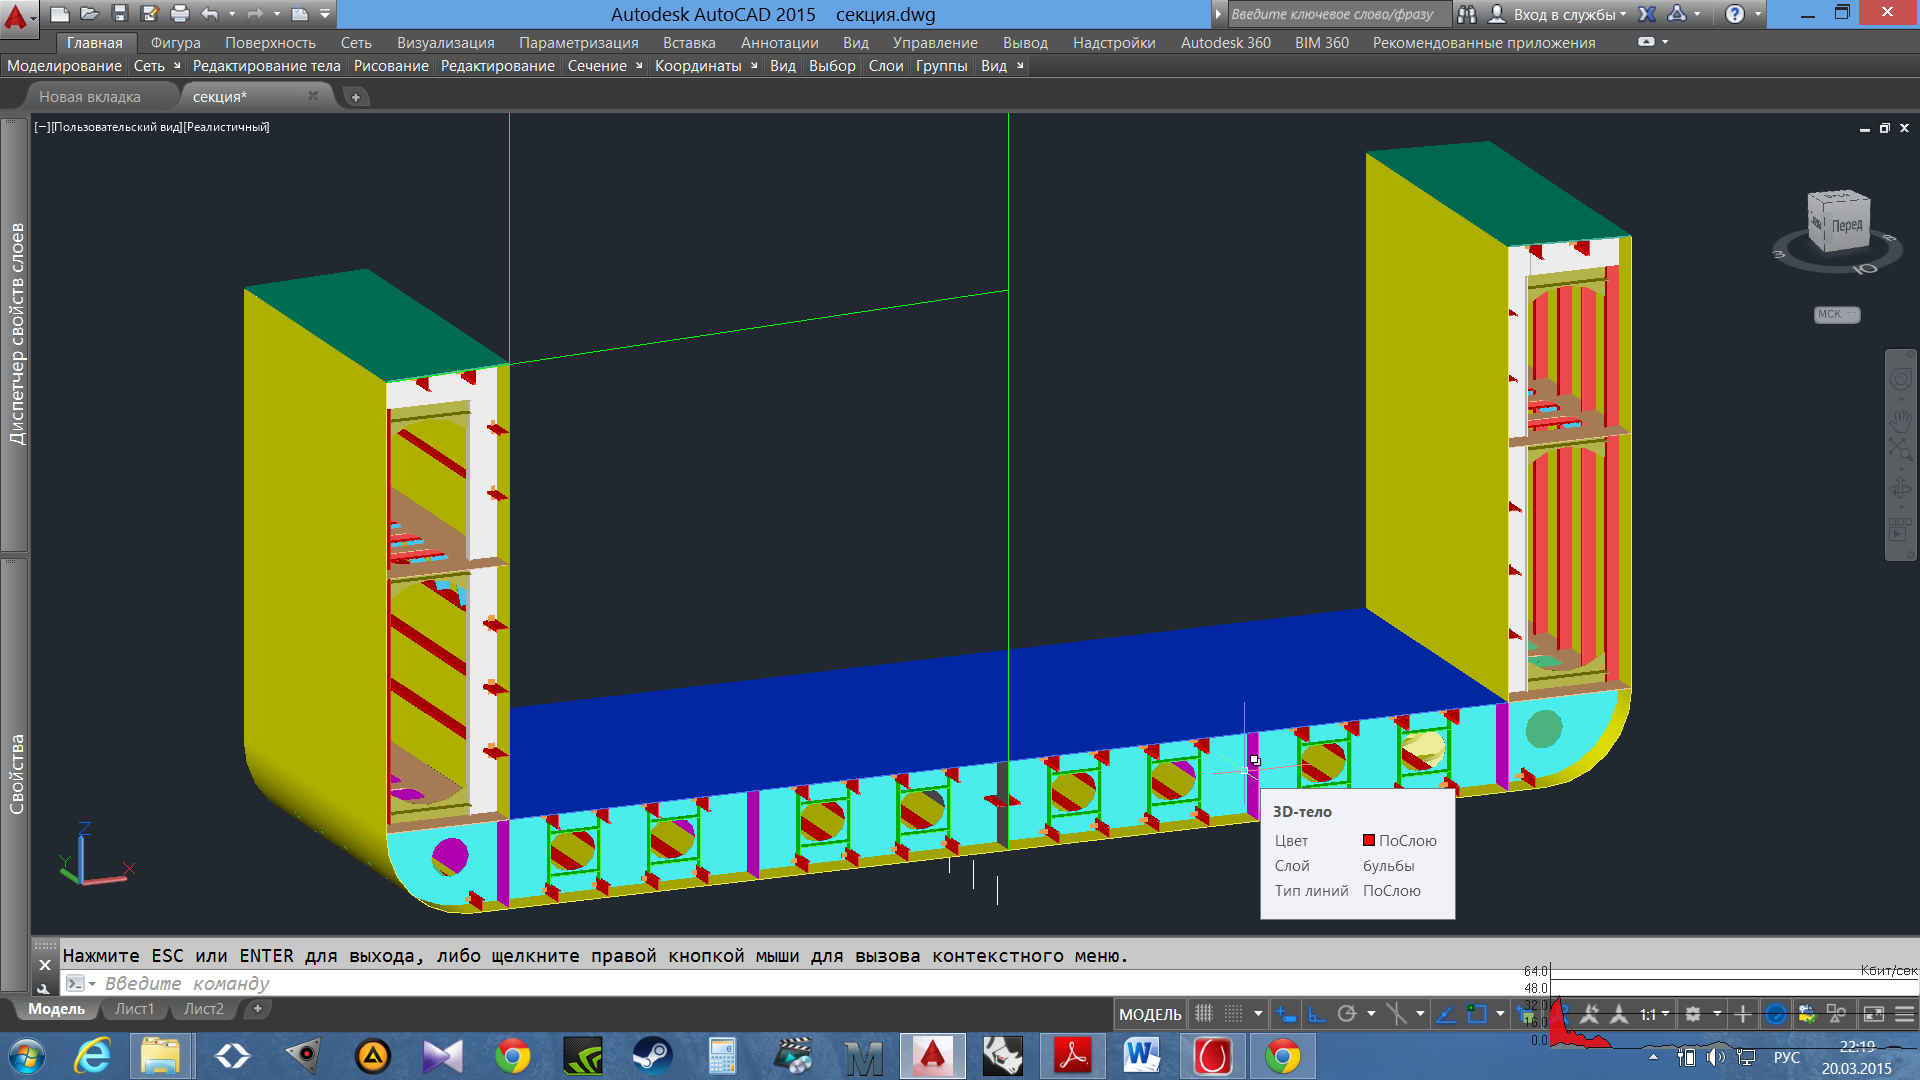Expand the quick access toolbar customize menu
The width and height of the screenshot is (1920, 1080).
(x=325, y=14)
